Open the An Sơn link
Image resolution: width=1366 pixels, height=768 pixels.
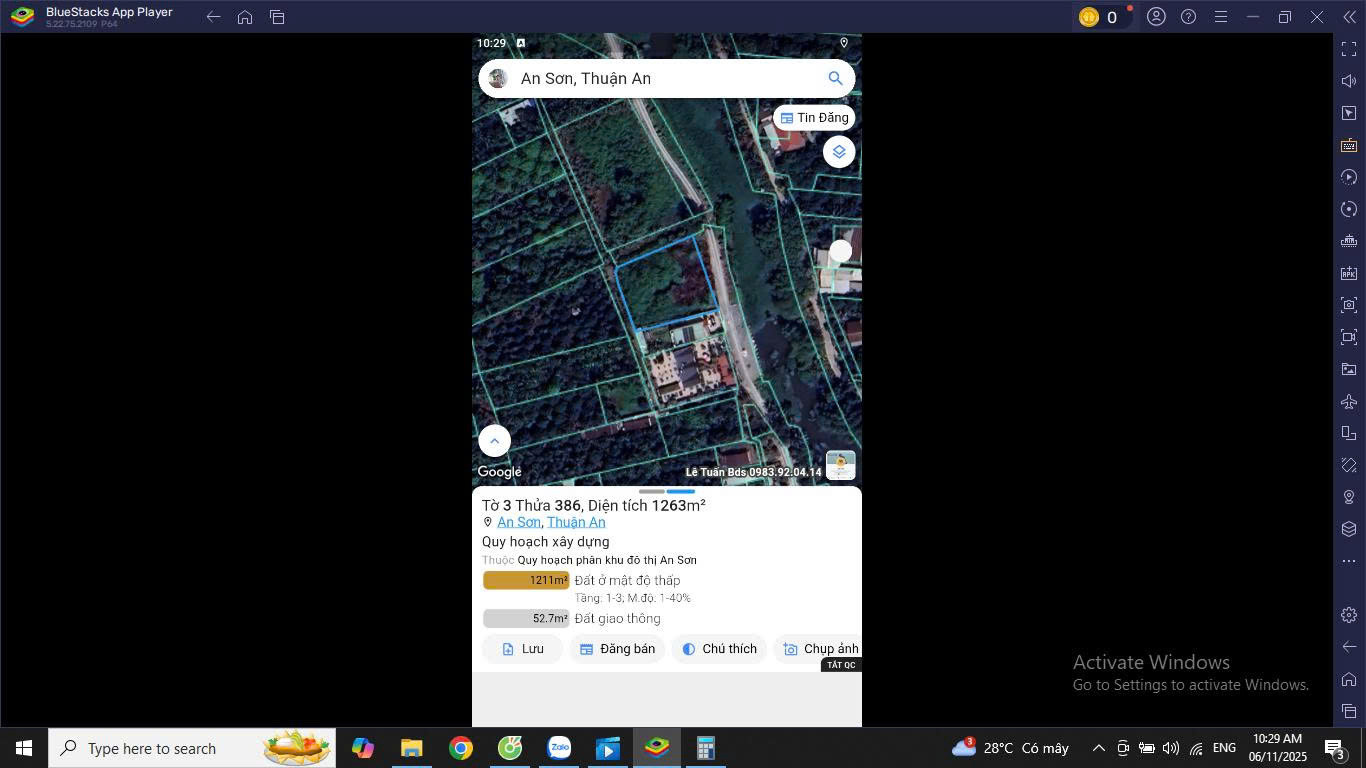coord(519,522)
